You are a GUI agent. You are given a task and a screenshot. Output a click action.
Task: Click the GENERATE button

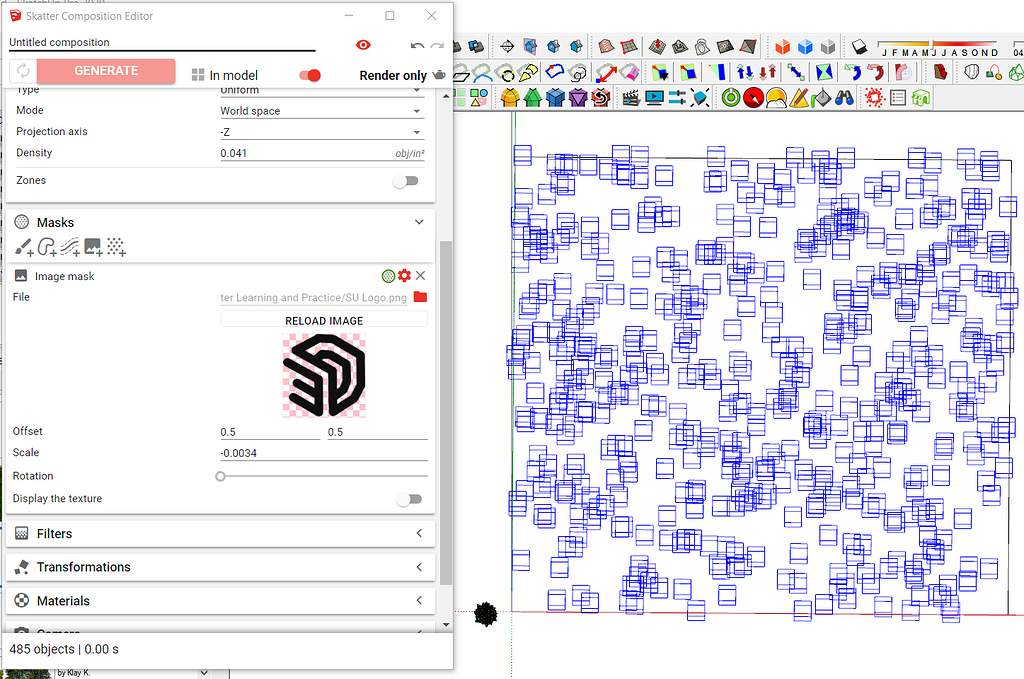107,71
